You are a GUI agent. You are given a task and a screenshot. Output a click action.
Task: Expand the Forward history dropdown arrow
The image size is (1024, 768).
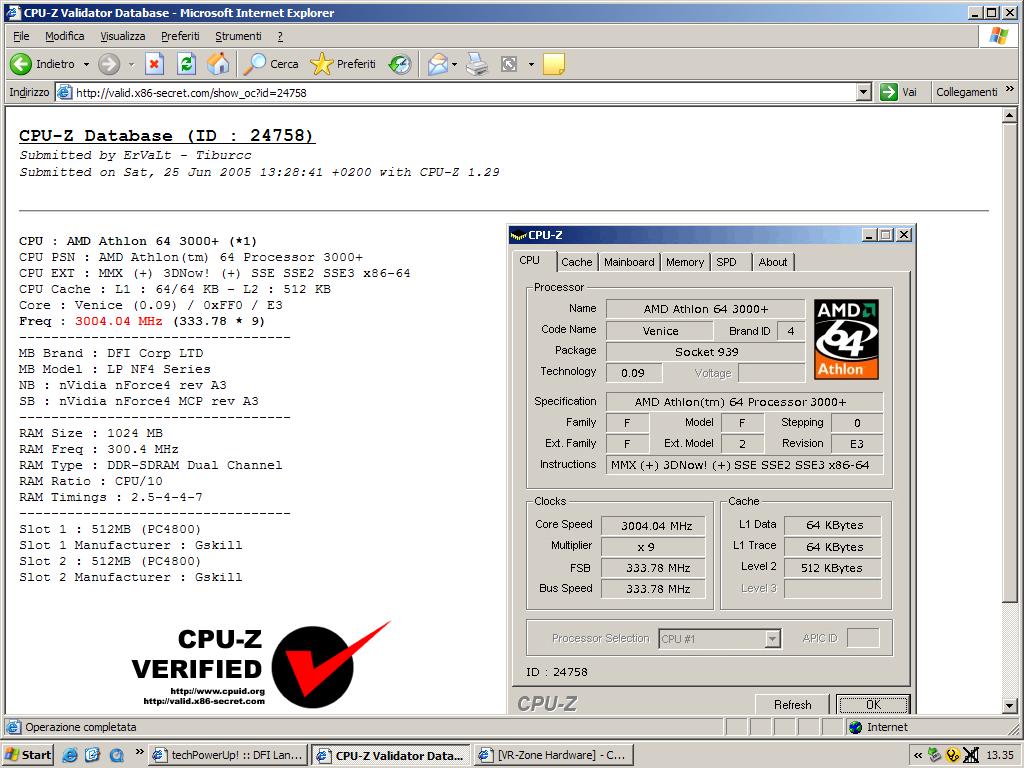tap(131, 65)
